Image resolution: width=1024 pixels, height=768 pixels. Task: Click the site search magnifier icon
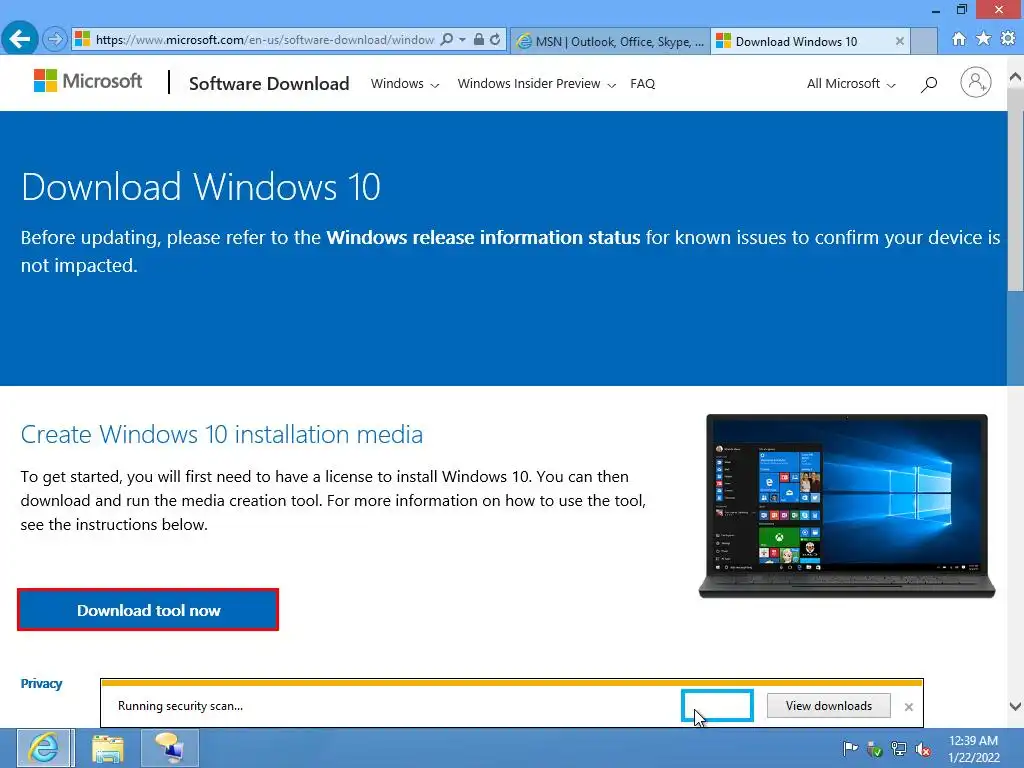tap(929, 84)
